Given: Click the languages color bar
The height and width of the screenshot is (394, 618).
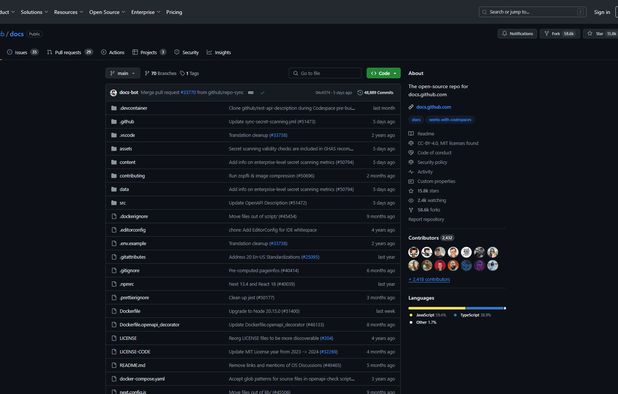Looking at the screenshot, I should pyautogui.click(x=457, y=308).
